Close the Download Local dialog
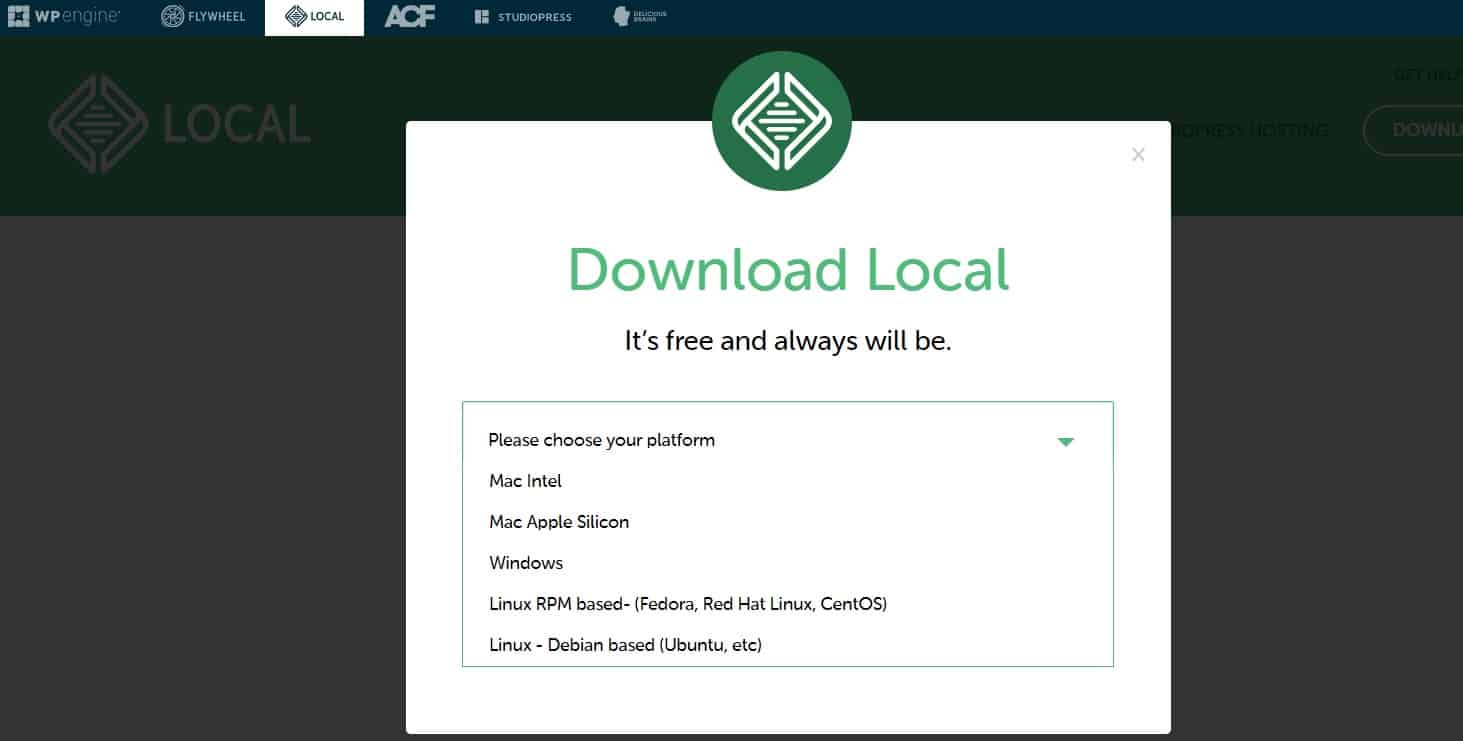 1138,154
